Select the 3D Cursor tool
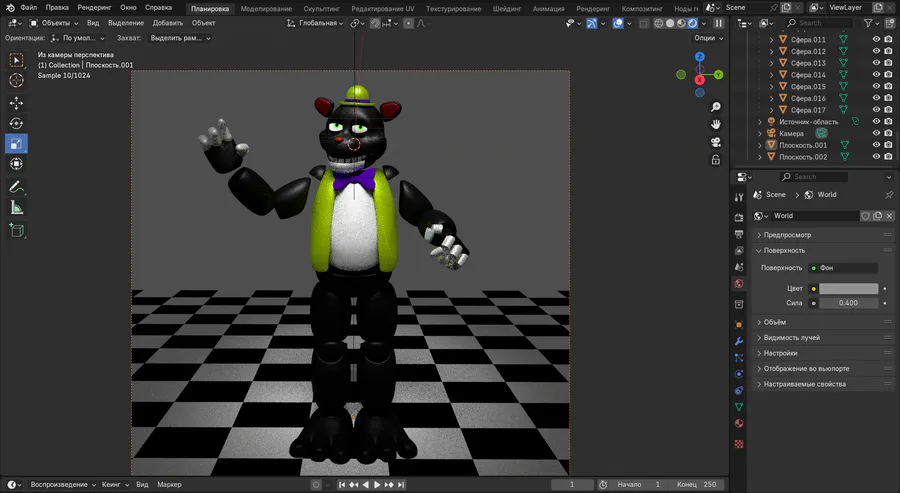900x493 pixels. click(x=16, y=81)
